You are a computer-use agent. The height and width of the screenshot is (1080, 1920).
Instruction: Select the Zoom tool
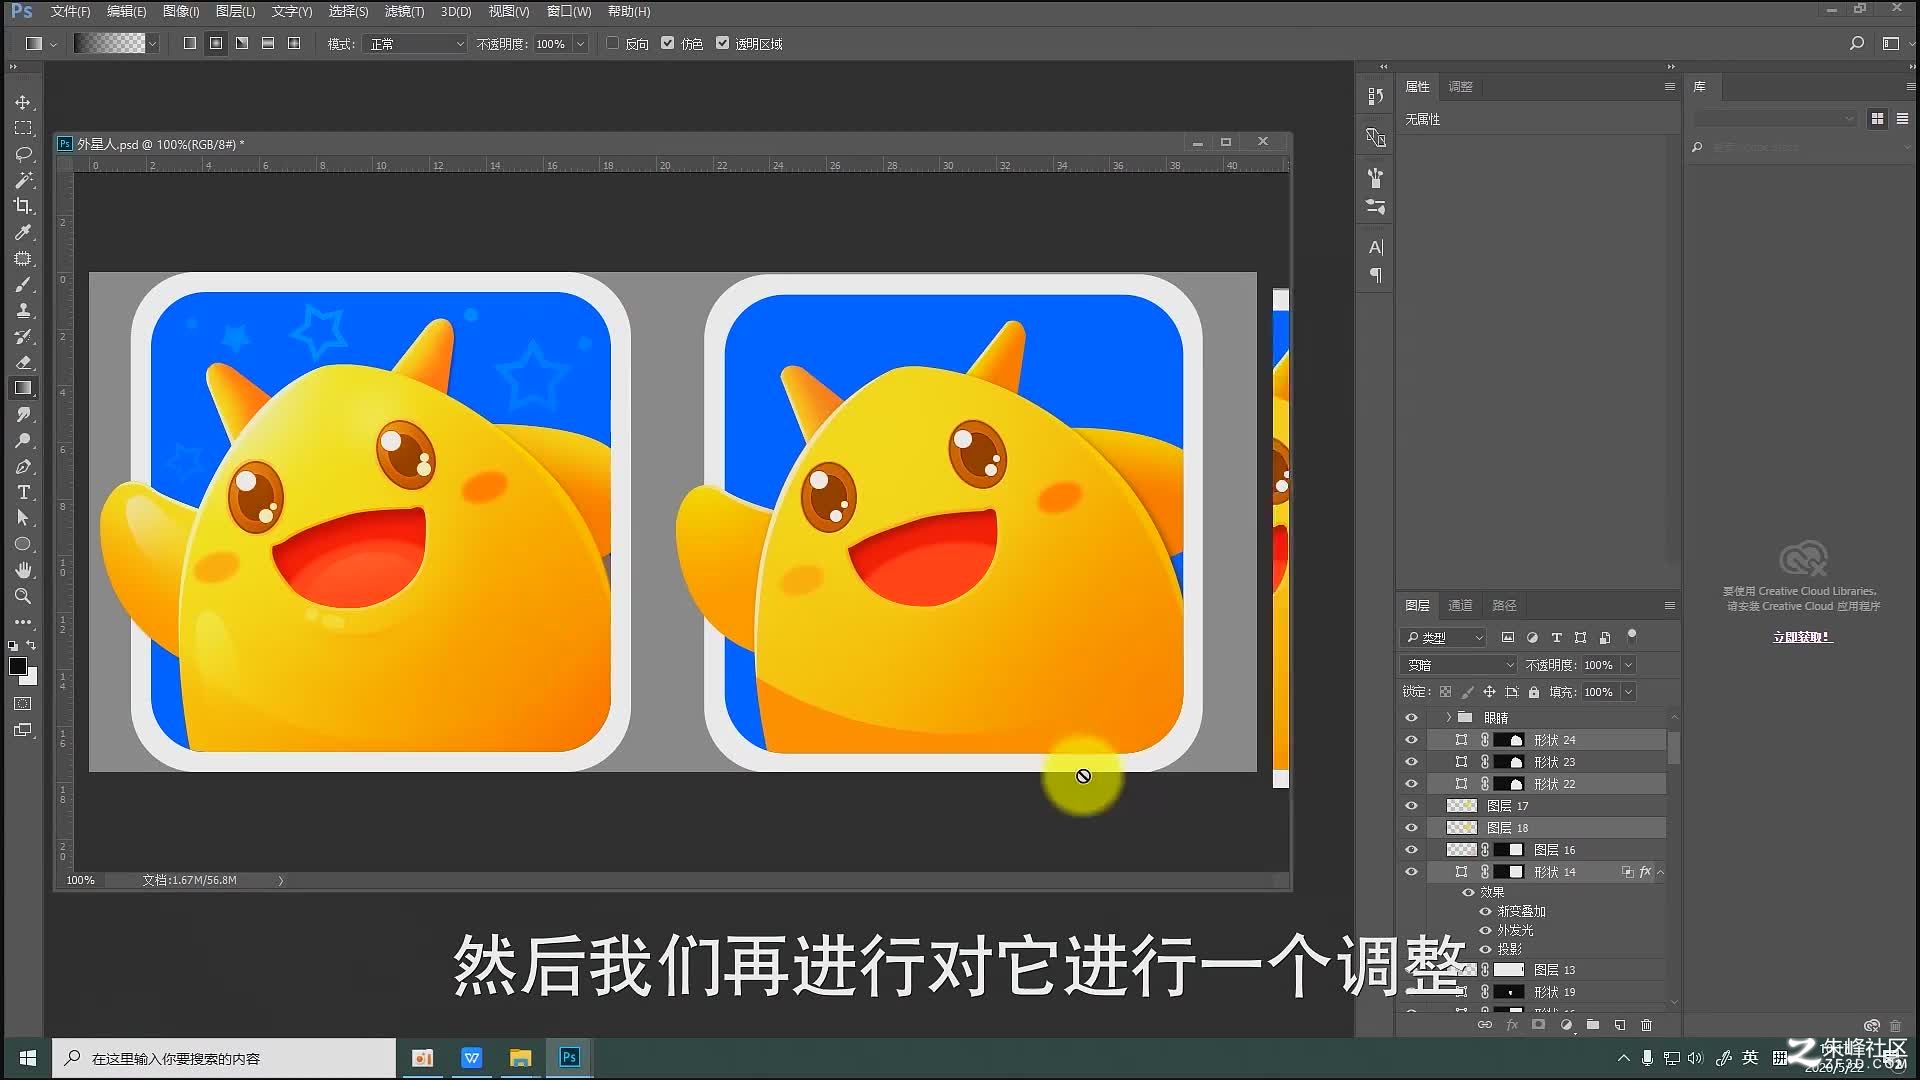pyautogui.click(x=23, y=596)
